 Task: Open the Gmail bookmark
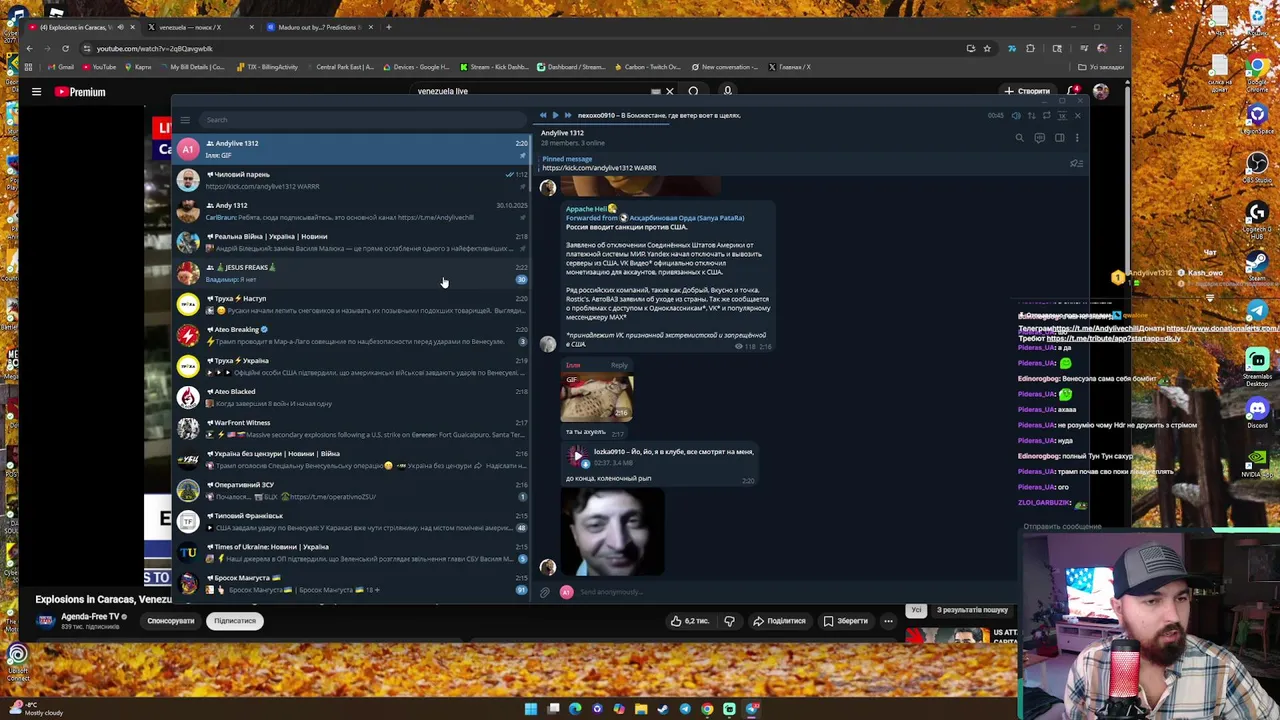pos(61,67)
